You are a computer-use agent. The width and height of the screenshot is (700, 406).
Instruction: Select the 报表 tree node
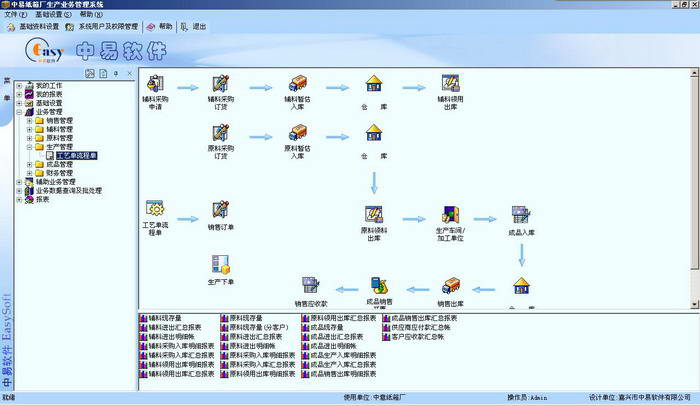point(42,199)
